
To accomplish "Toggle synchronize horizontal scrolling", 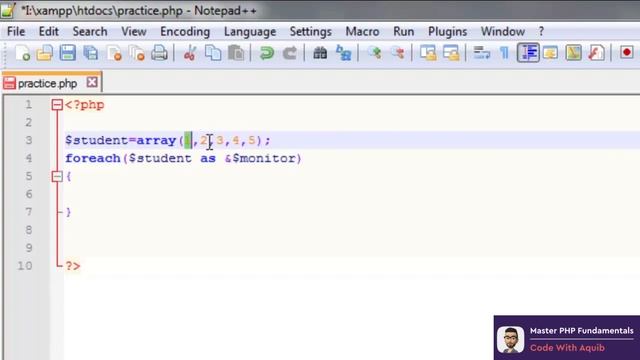I will point(451,53).
